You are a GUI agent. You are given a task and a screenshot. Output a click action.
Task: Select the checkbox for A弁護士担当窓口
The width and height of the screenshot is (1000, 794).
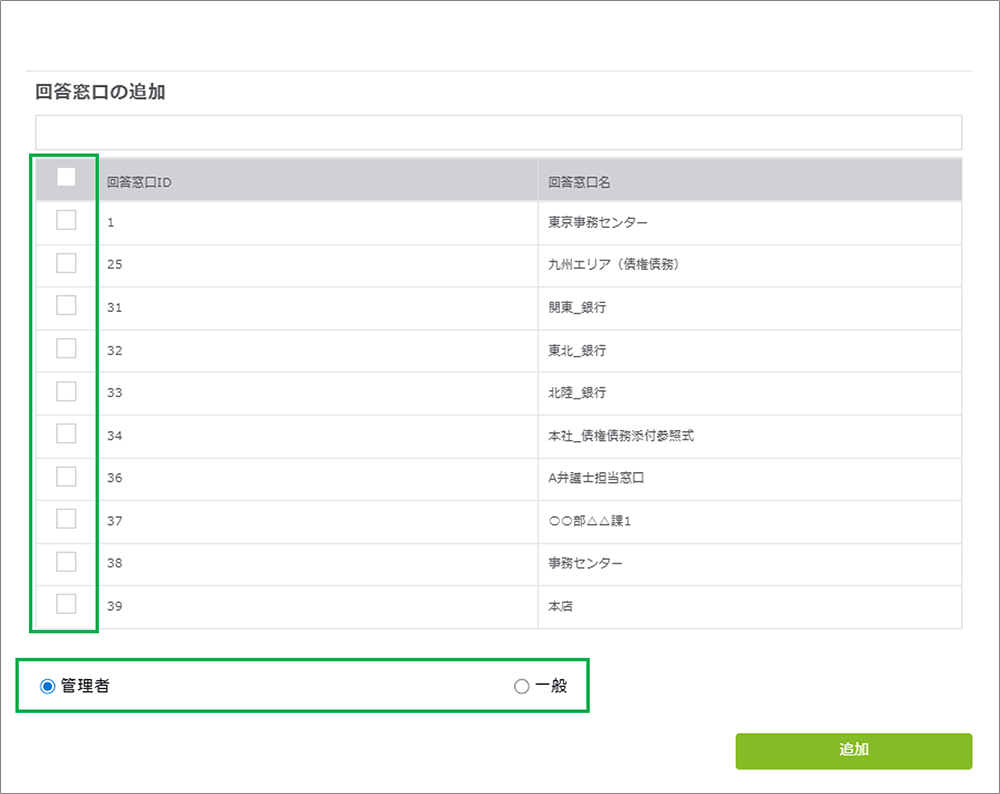66,476
